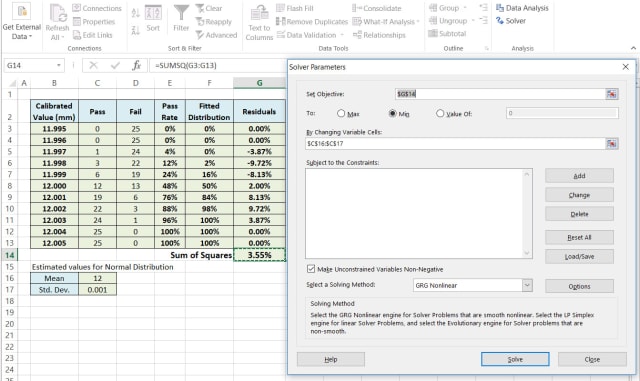Collapse dialog via Set Objective range selector icon

coord(611,94)
